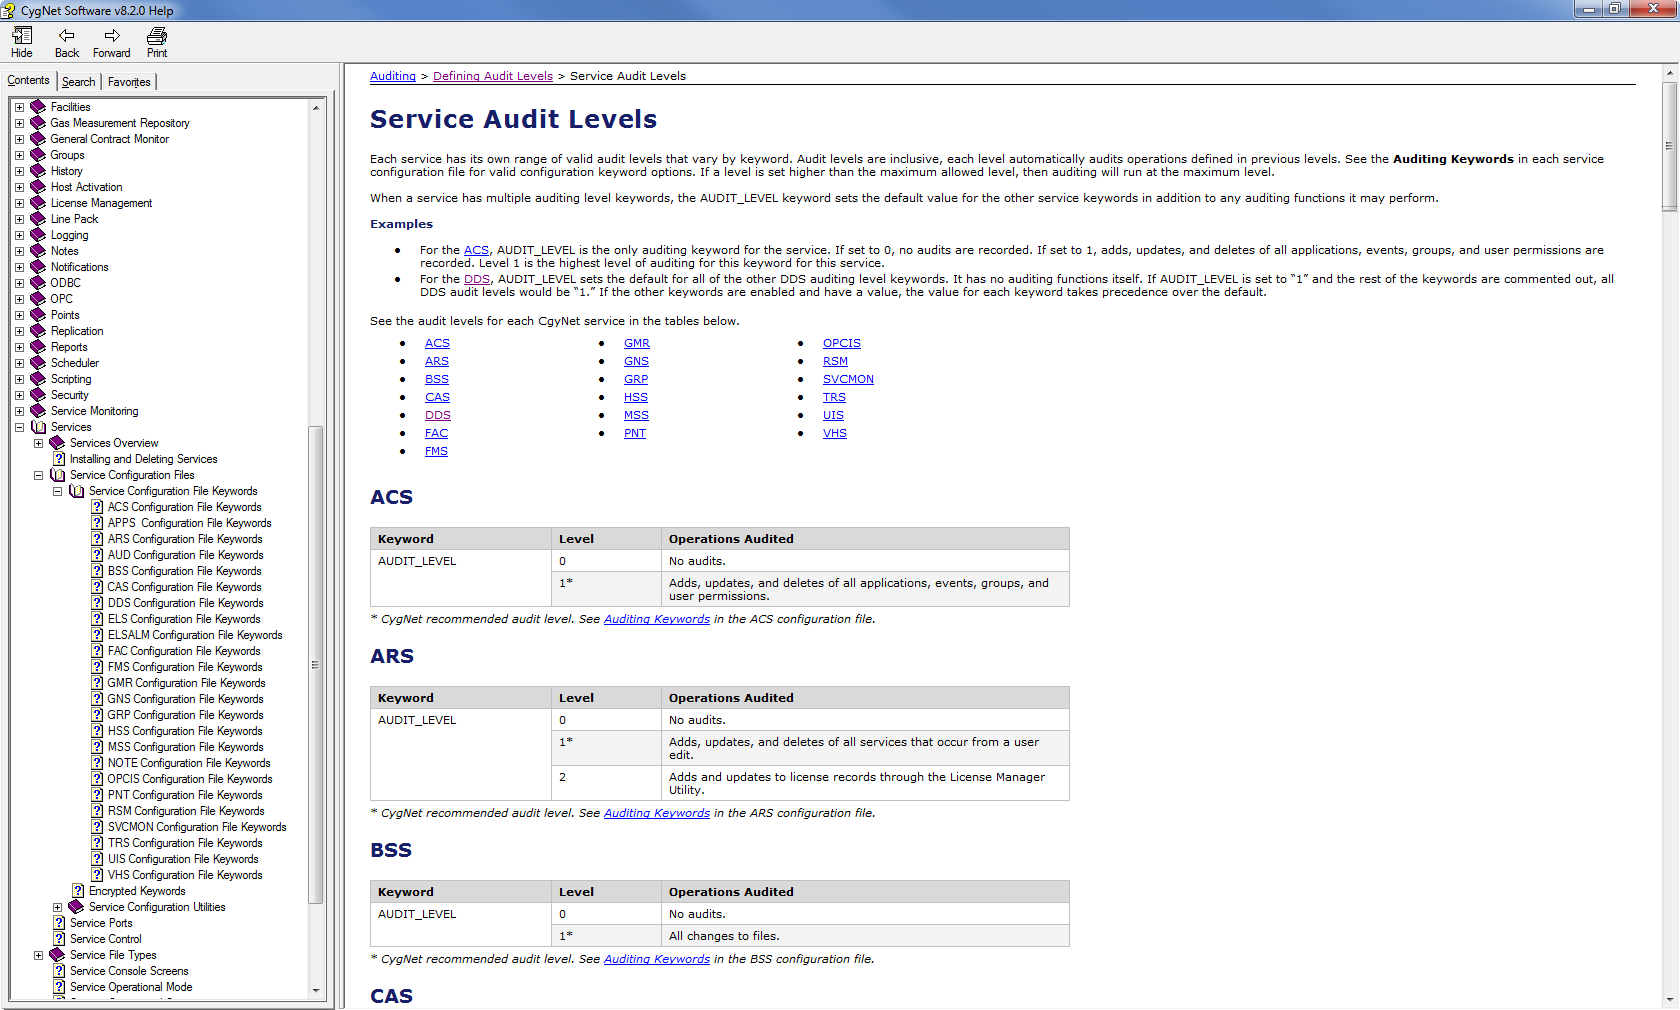Follow the DDS link in the examples
Image resolution: width=1680 pixels, height=1010 pixels.
coord(477,279)
